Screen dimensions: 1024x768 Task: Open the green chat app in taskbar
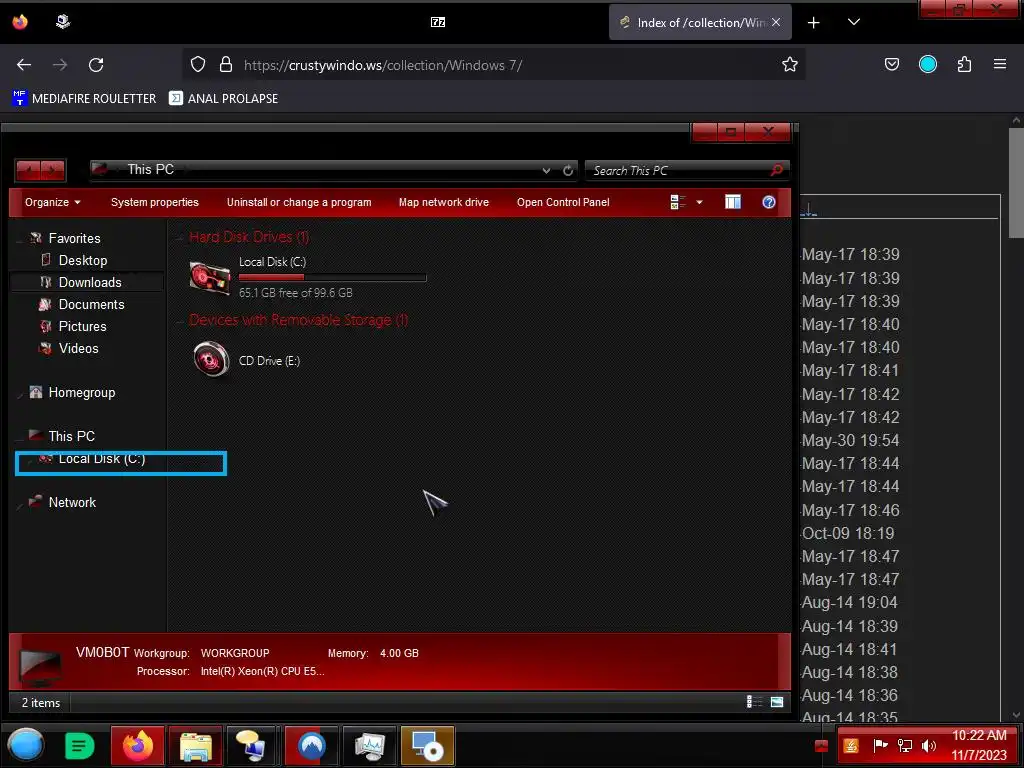80,745
